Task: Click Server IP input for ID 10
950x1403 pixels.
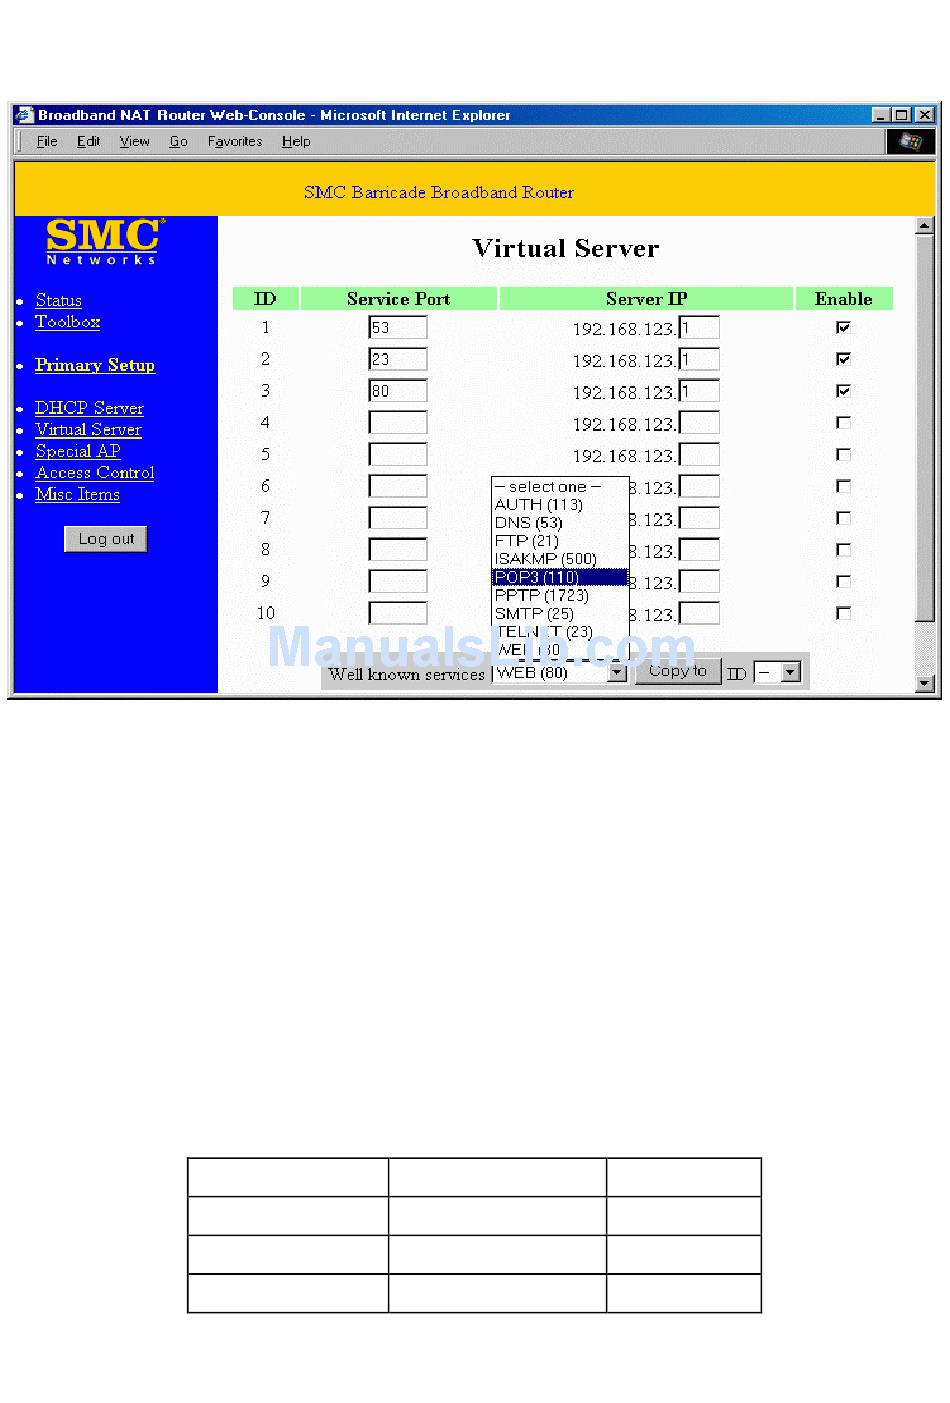Action: pyautogui.click(x=699, y=614)
